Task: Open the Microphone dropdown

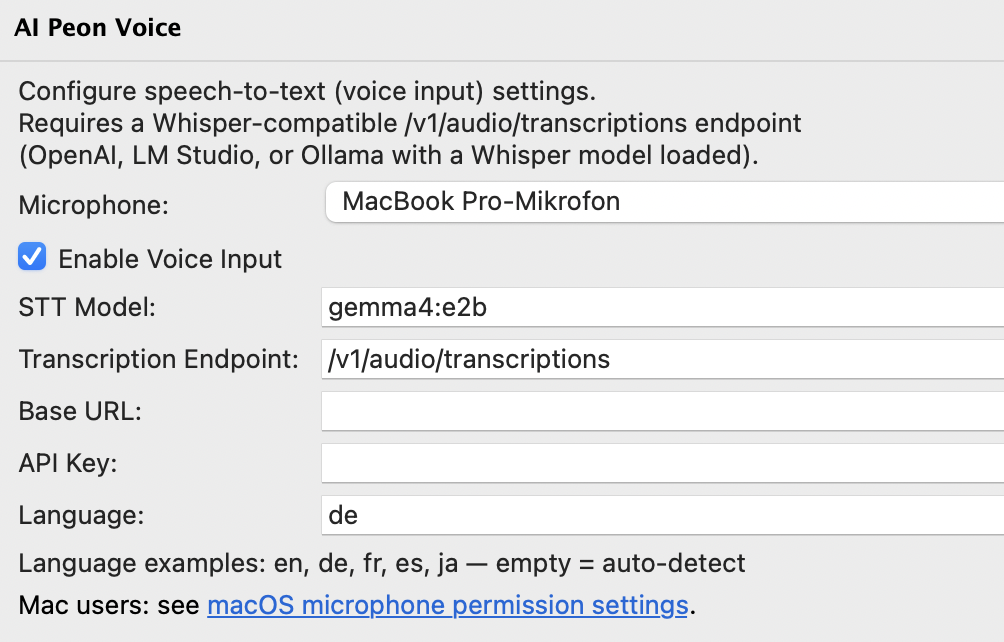Action: pos(664,202)
